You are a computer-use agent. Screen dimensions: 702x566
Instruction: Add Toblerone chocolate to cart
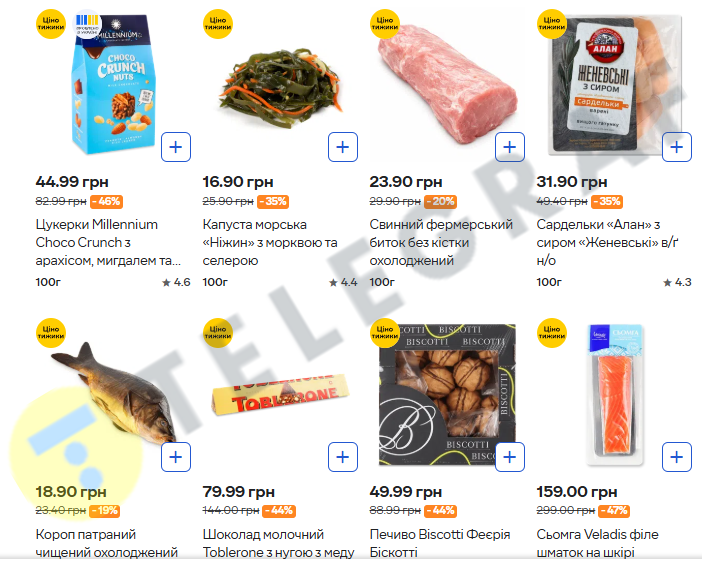coord(342,457)
